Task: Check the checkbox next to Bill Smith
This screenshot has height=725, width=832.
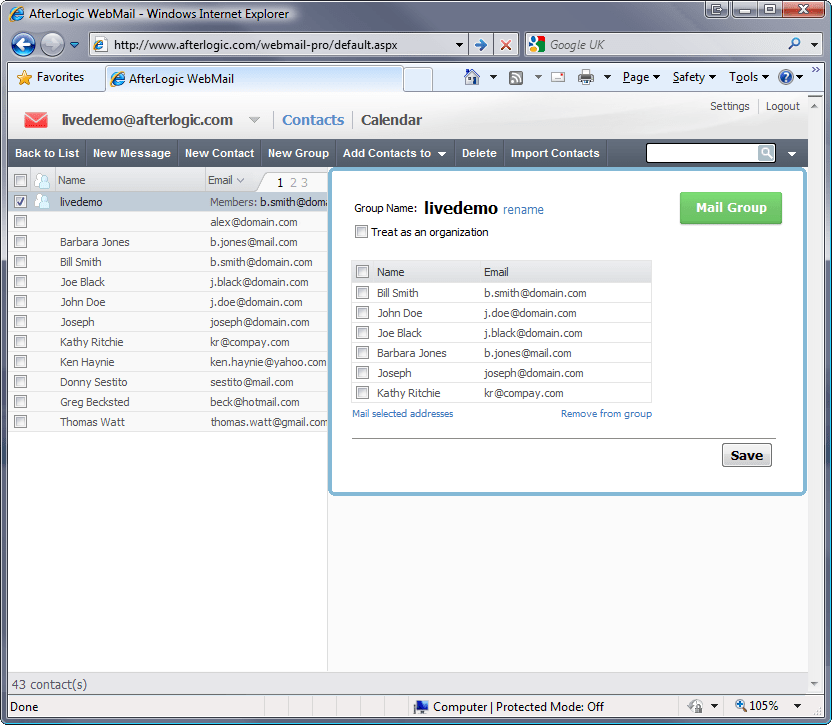Action: point(362,293)
